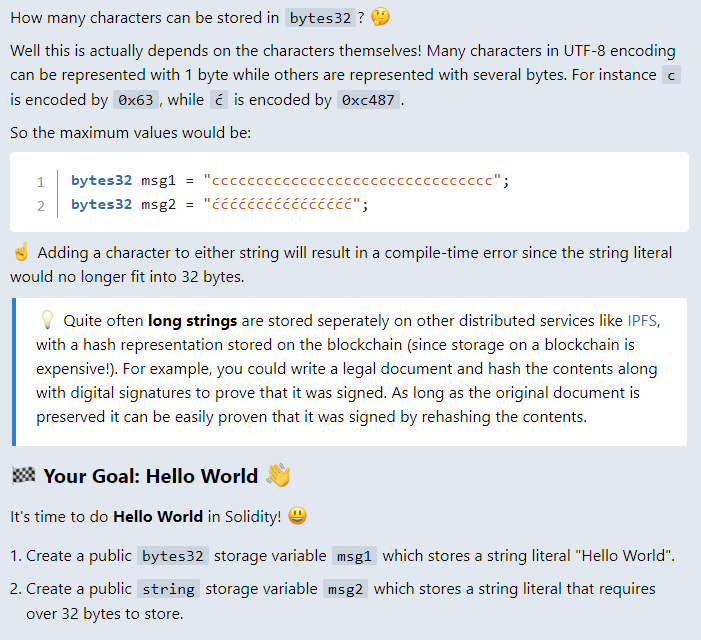Click the bytes32 code chip in the question

(x=319, y=18)
